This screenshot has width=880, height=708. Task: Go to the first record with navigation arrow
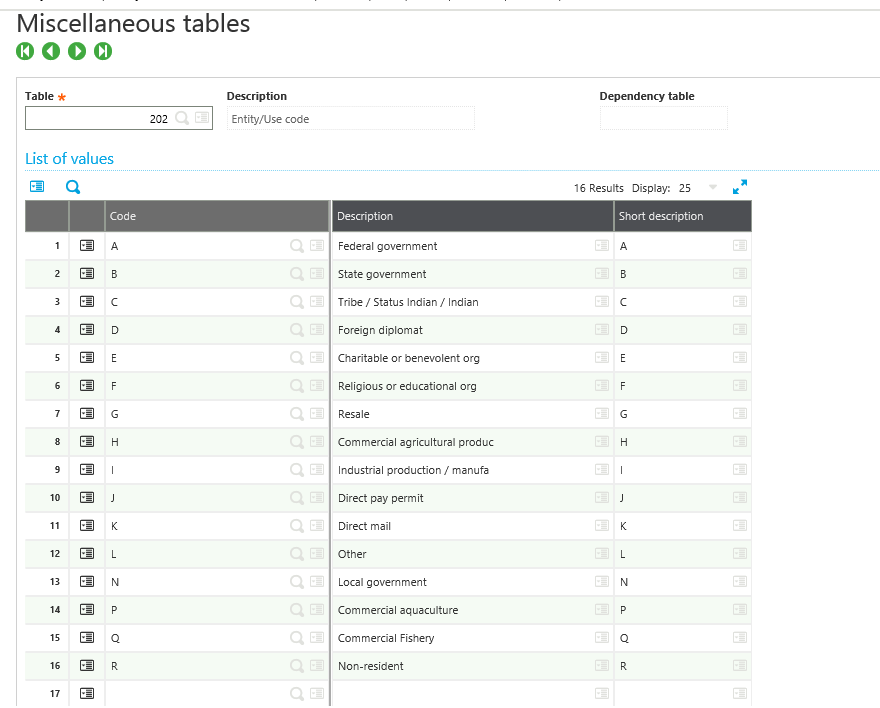click(25, 51)
